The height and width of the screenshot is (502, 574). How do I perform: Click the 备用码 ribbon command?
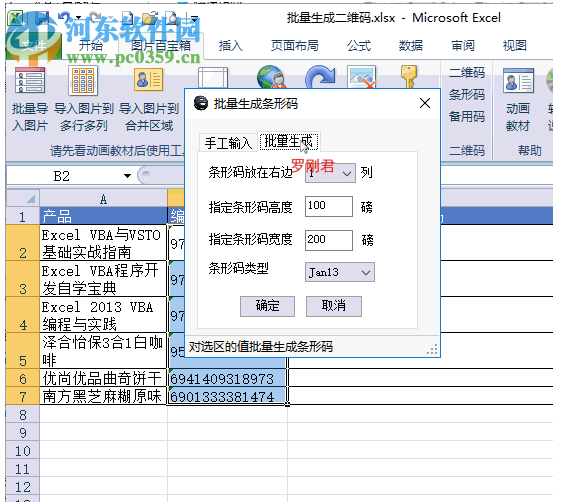[x=467, y=116]
